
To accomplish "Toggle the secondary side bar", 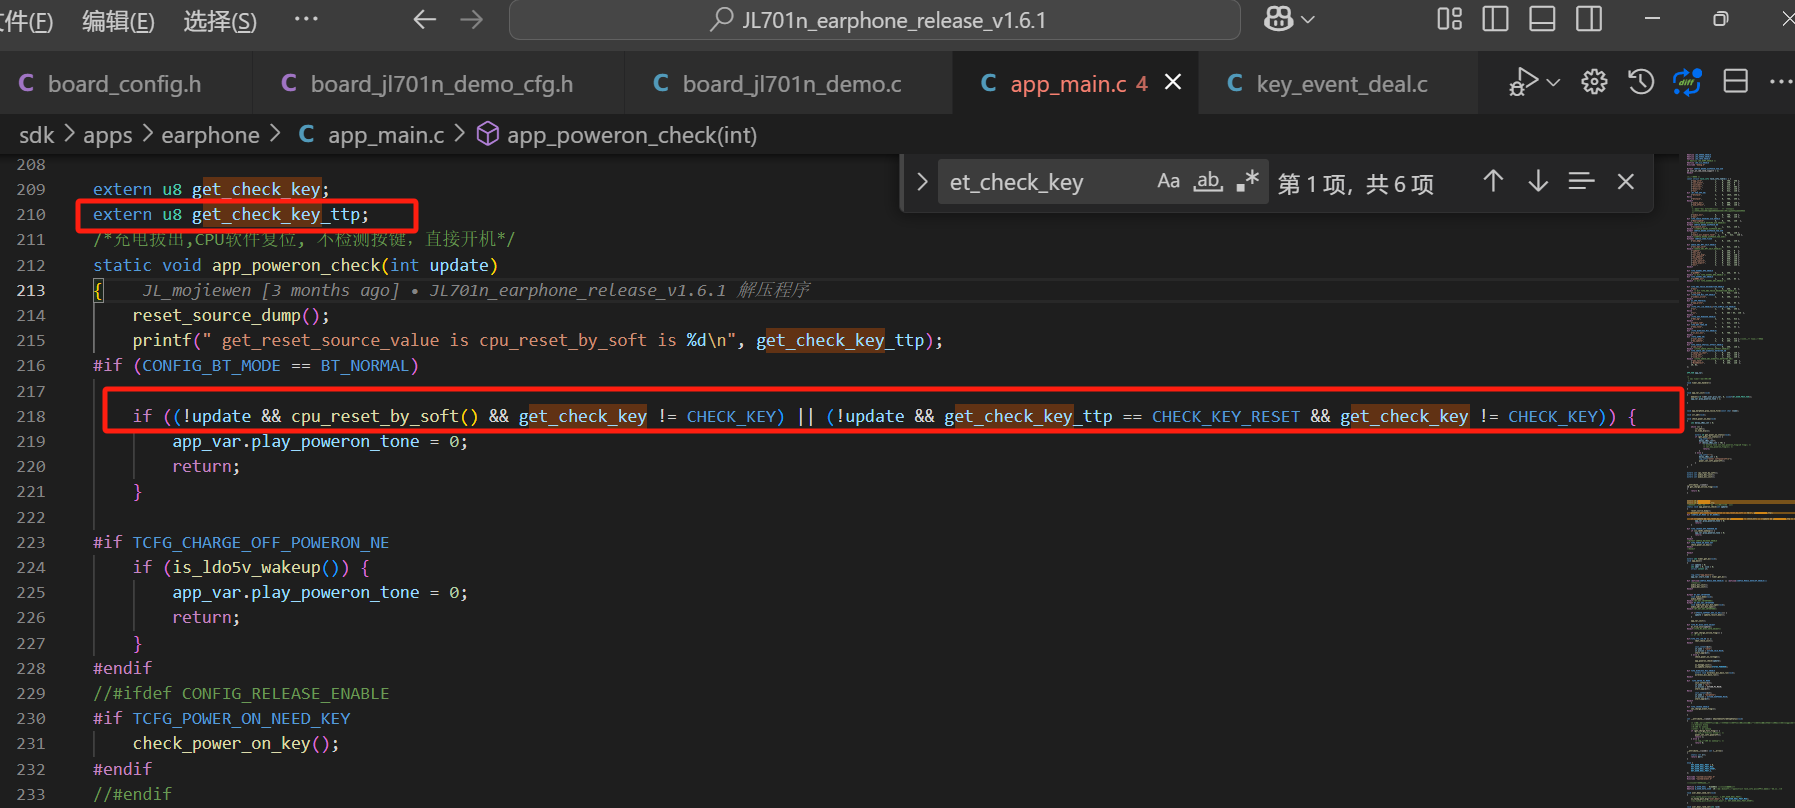I will pos(1589,19).
